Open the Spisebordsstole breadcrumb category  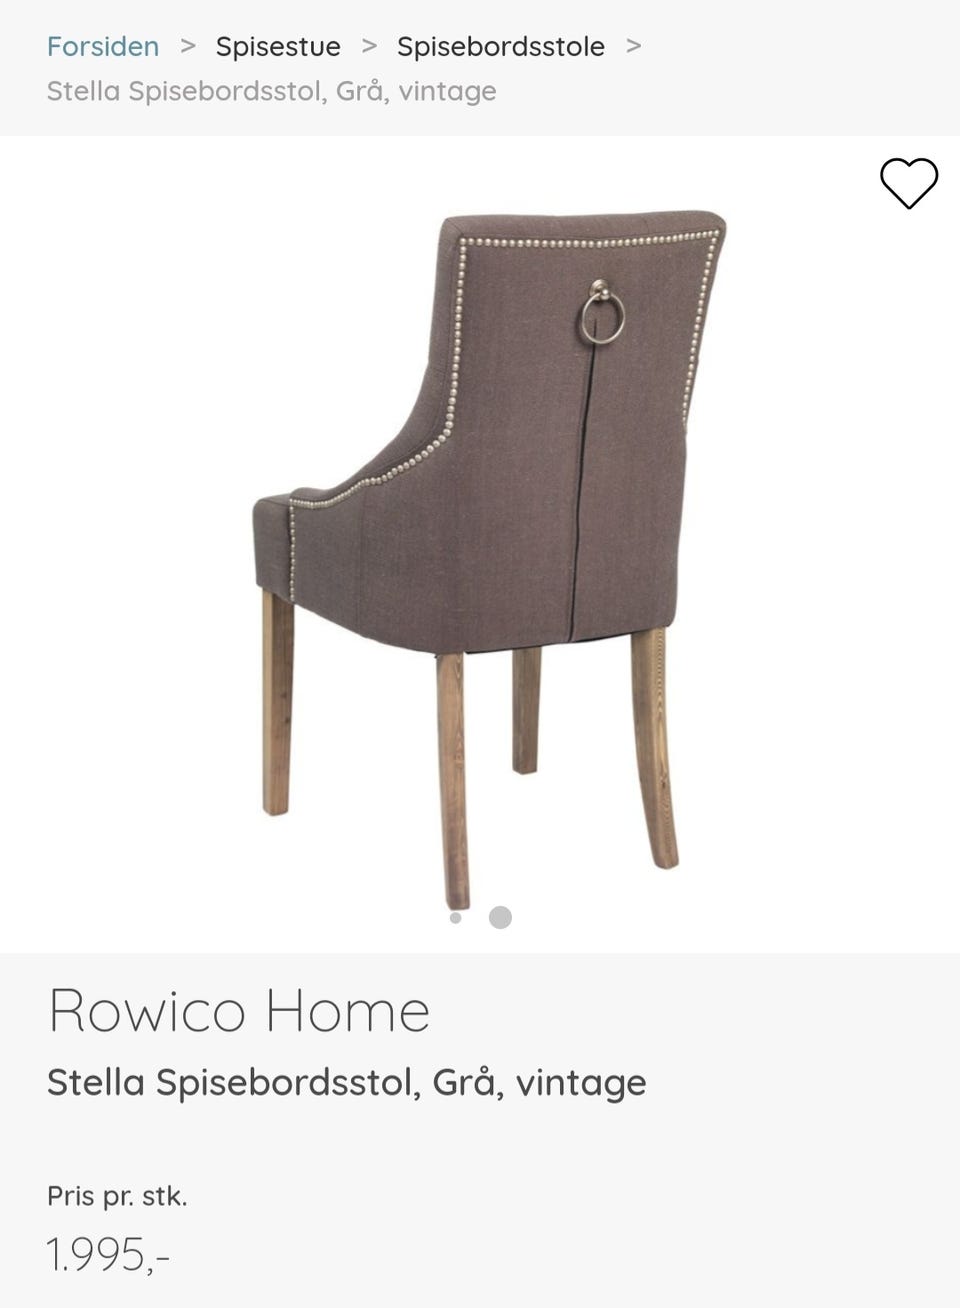point(501,46)
